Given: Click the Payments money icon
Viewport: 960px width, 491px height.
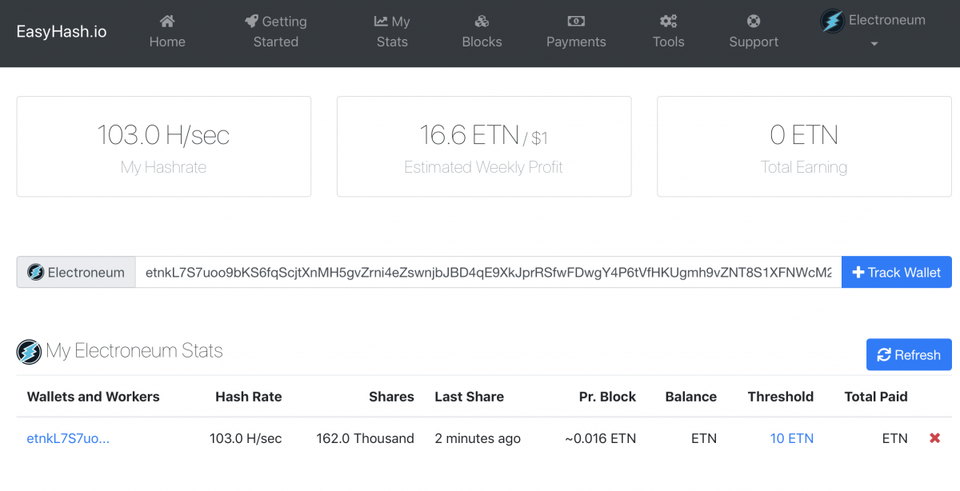Looking at the screenshot, I should click(576, 21).
